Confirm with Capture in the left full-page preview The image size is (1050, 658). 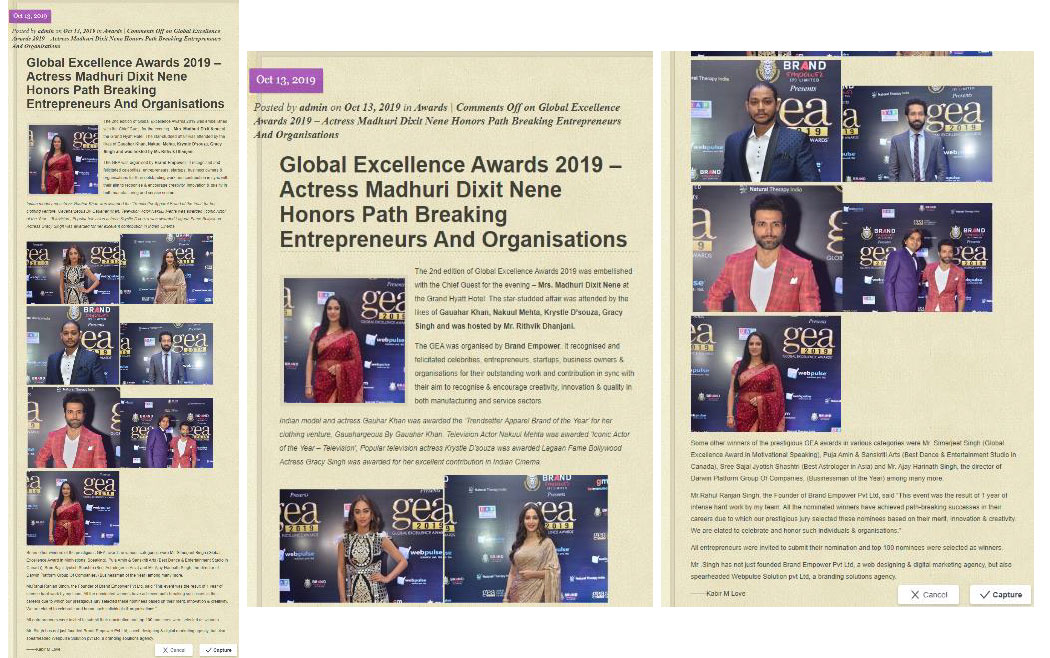pos(218,650)
